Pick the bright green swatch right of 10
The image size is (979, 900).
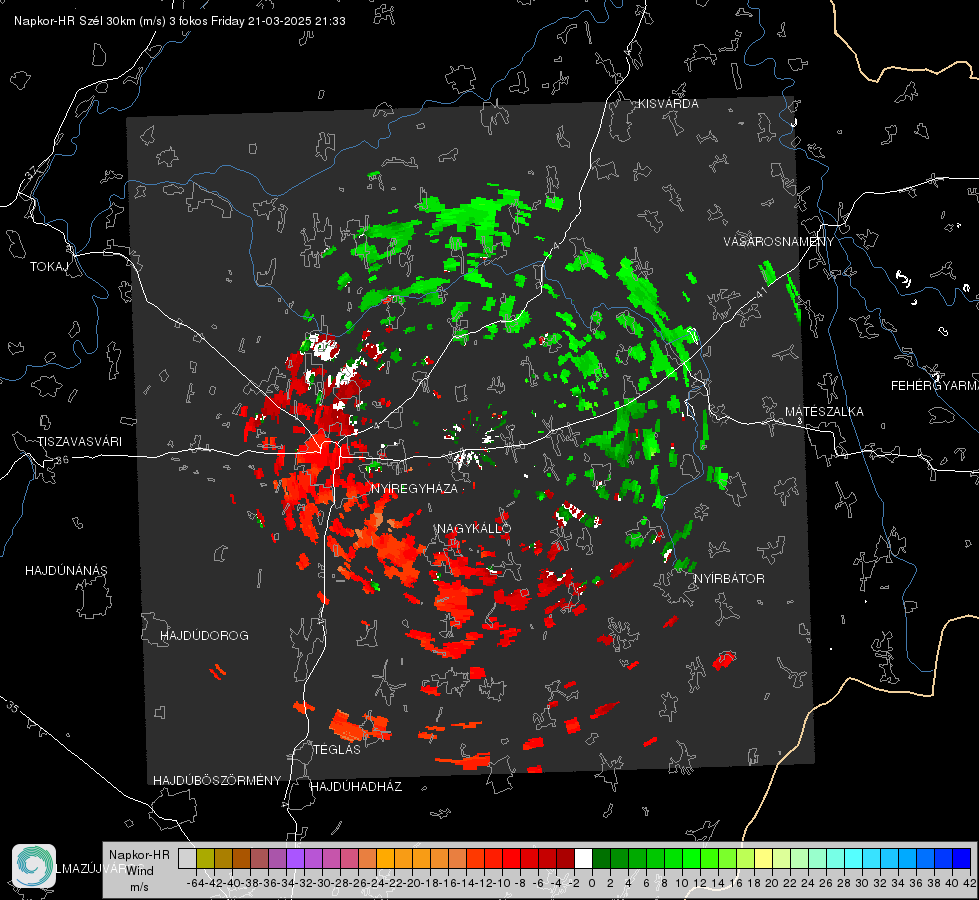point(691,858)
